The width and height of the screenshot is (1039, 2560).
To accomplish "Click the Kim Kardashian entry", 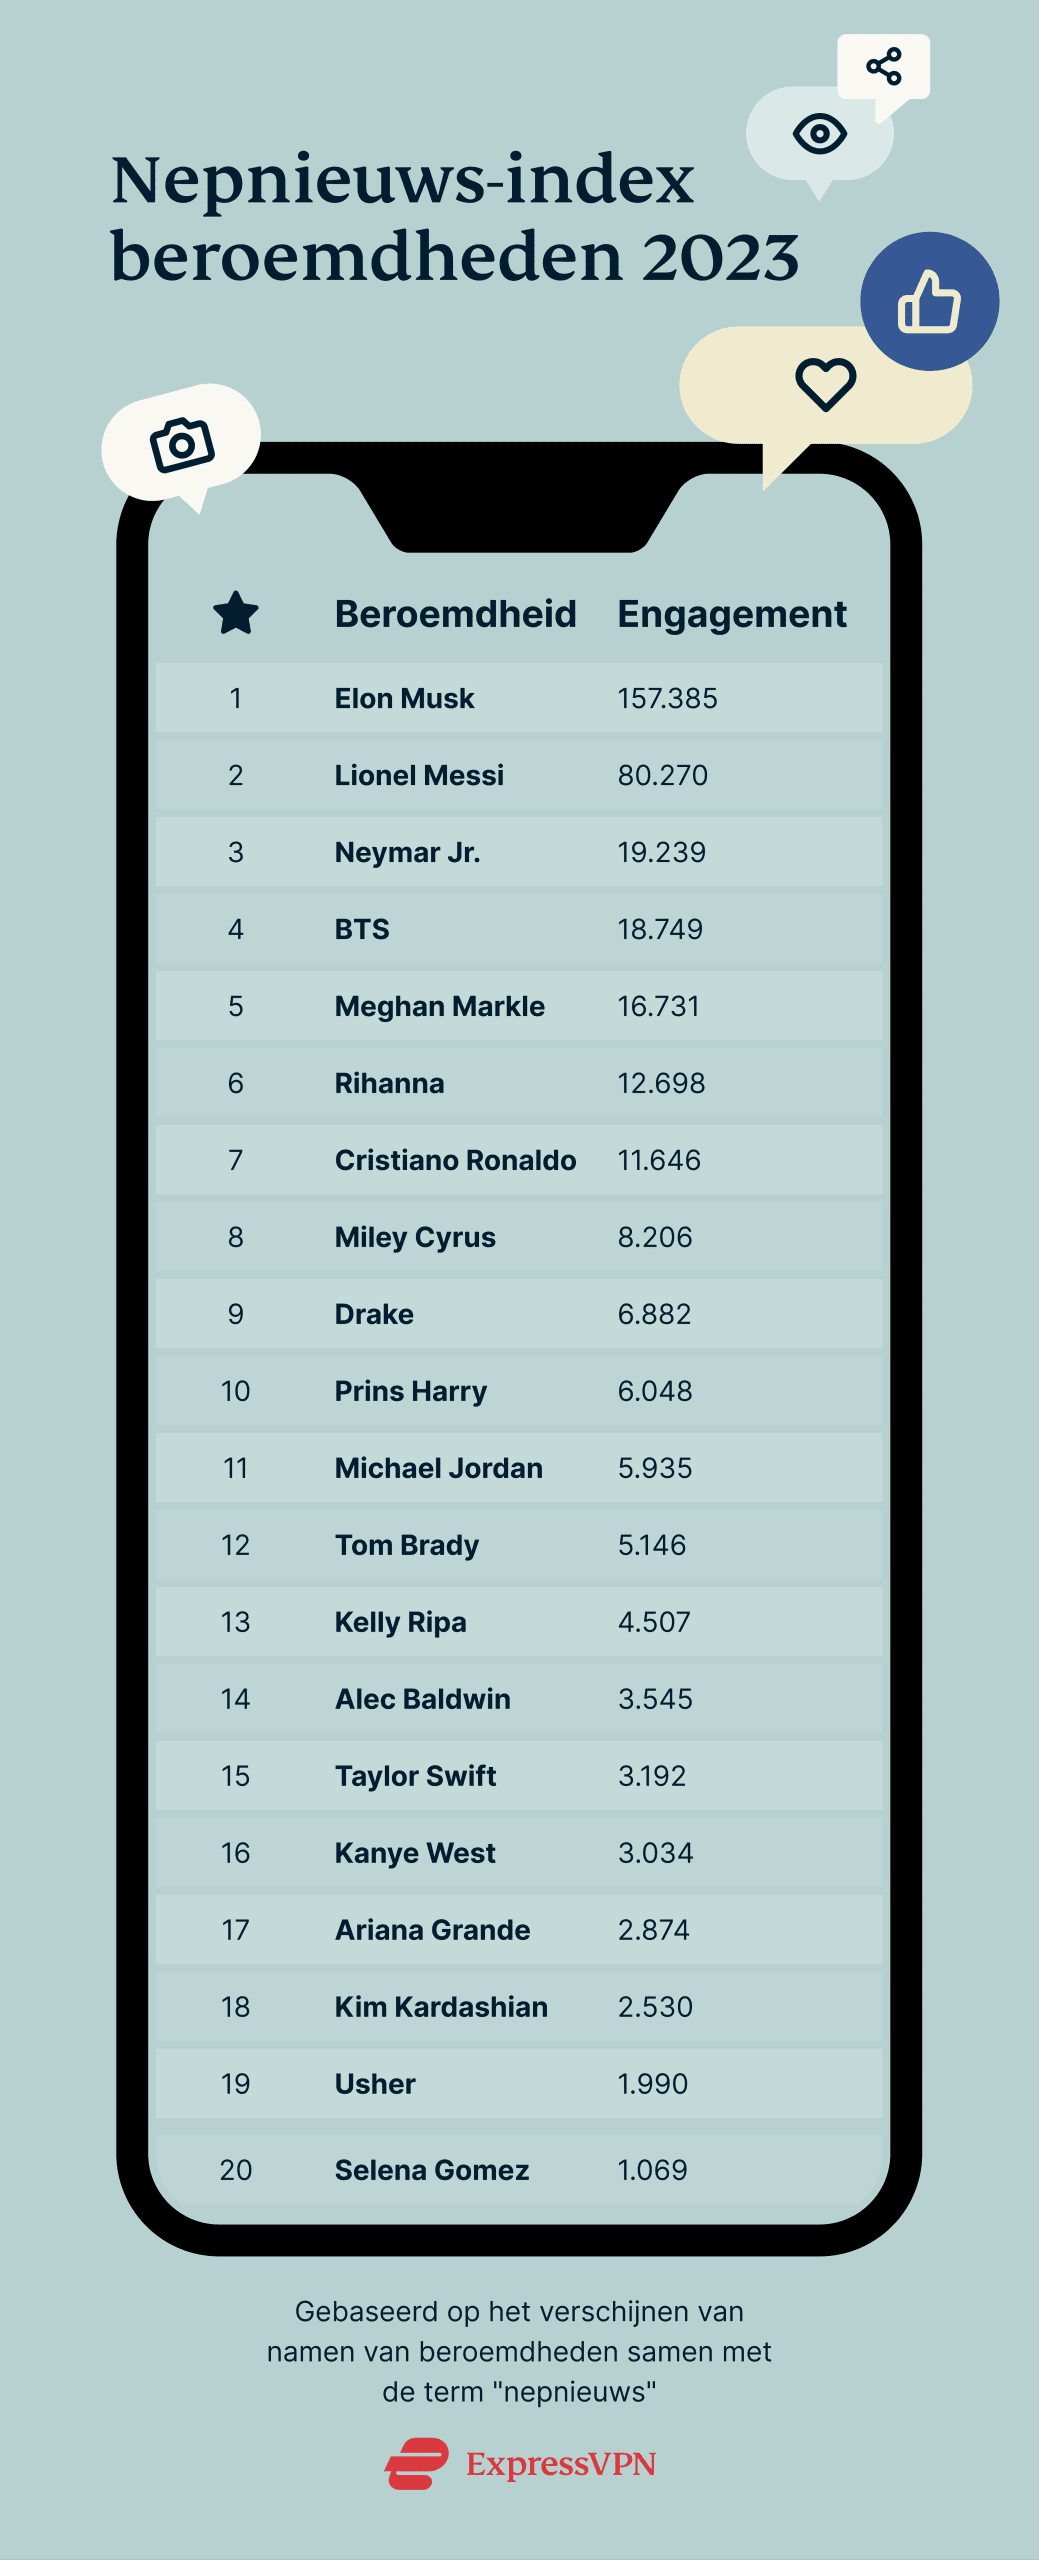I will pos(441,2007).
